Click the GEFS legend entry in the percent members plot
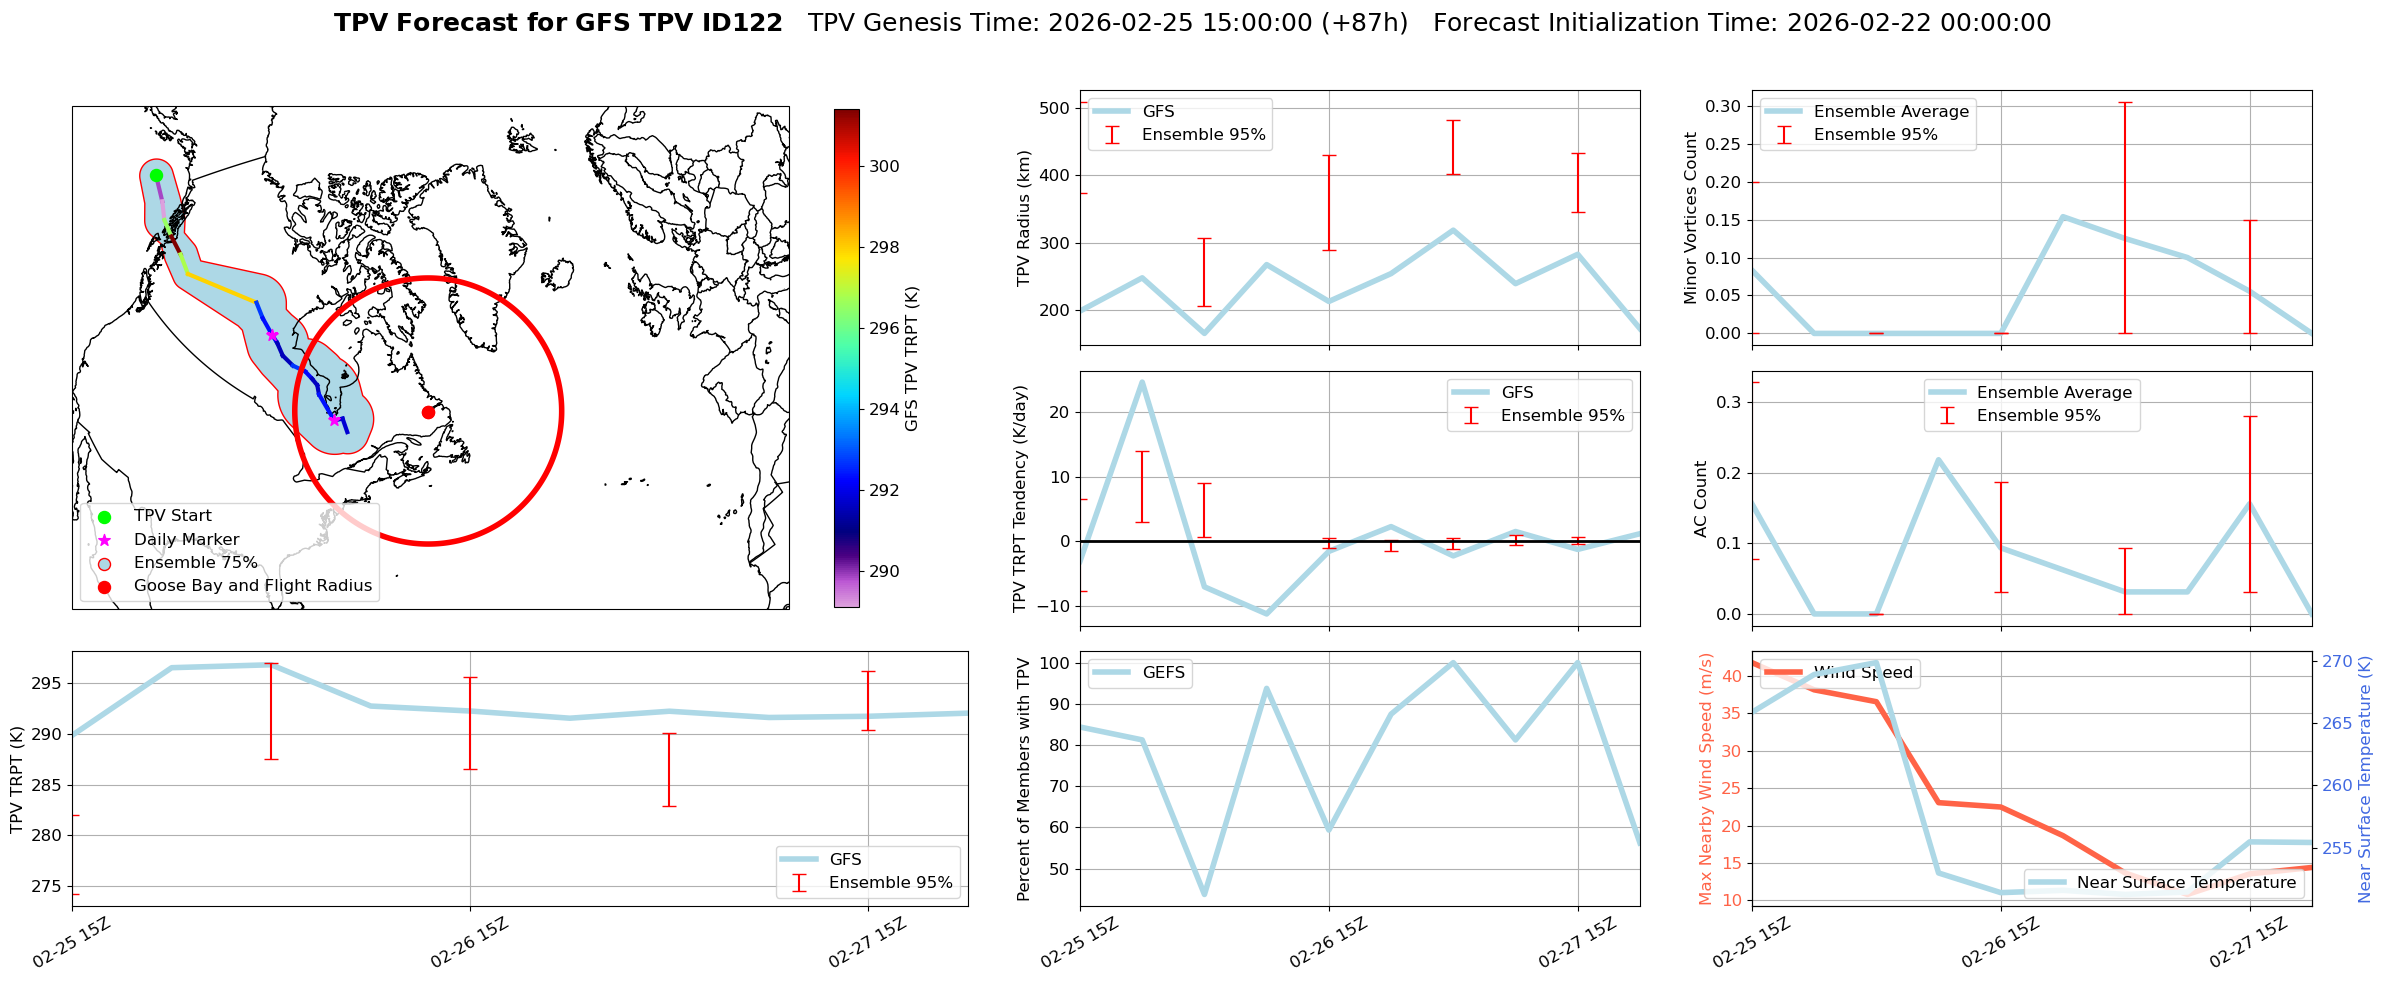Viewport: 2384px width, 982px height. [x=1140, y=673]
